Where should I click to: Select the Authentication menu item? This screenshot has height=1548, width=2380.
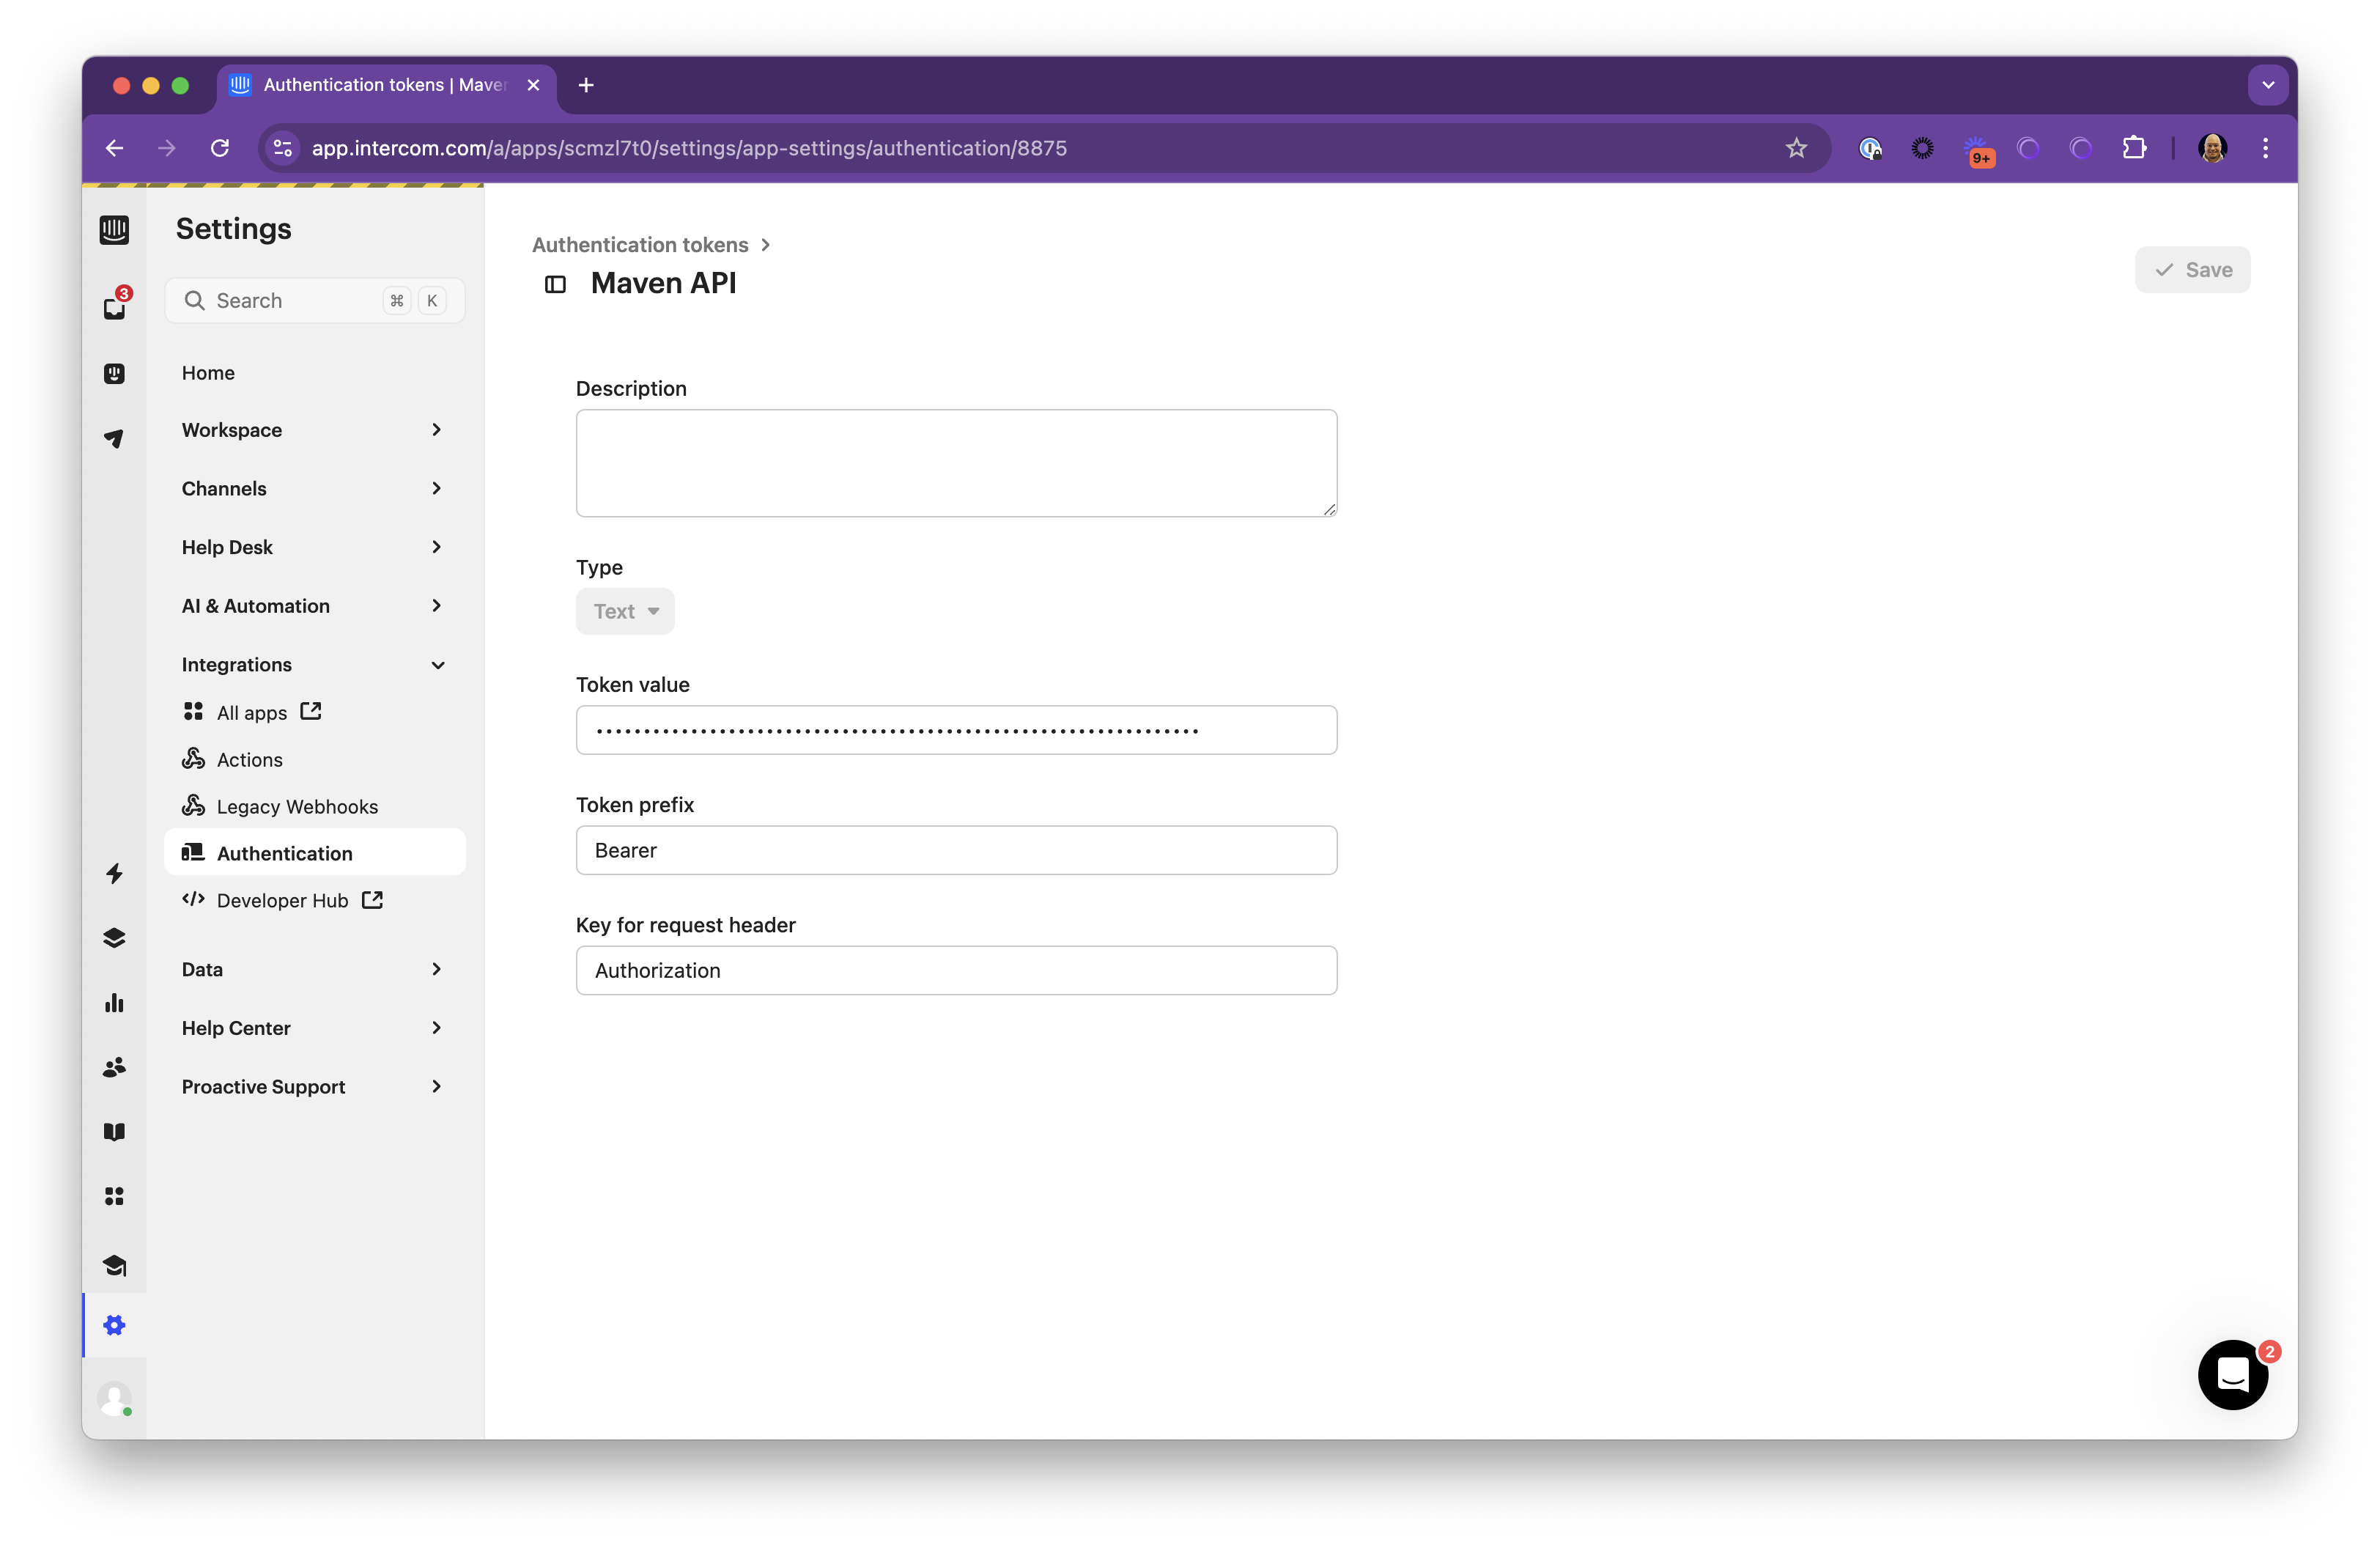(x=284, y=853)
